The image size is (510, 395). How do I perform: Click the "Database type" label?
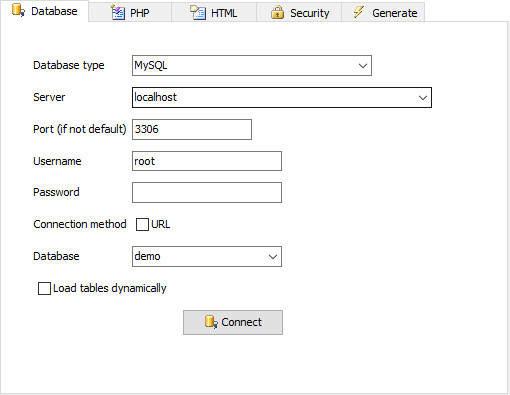click(69, 65)
